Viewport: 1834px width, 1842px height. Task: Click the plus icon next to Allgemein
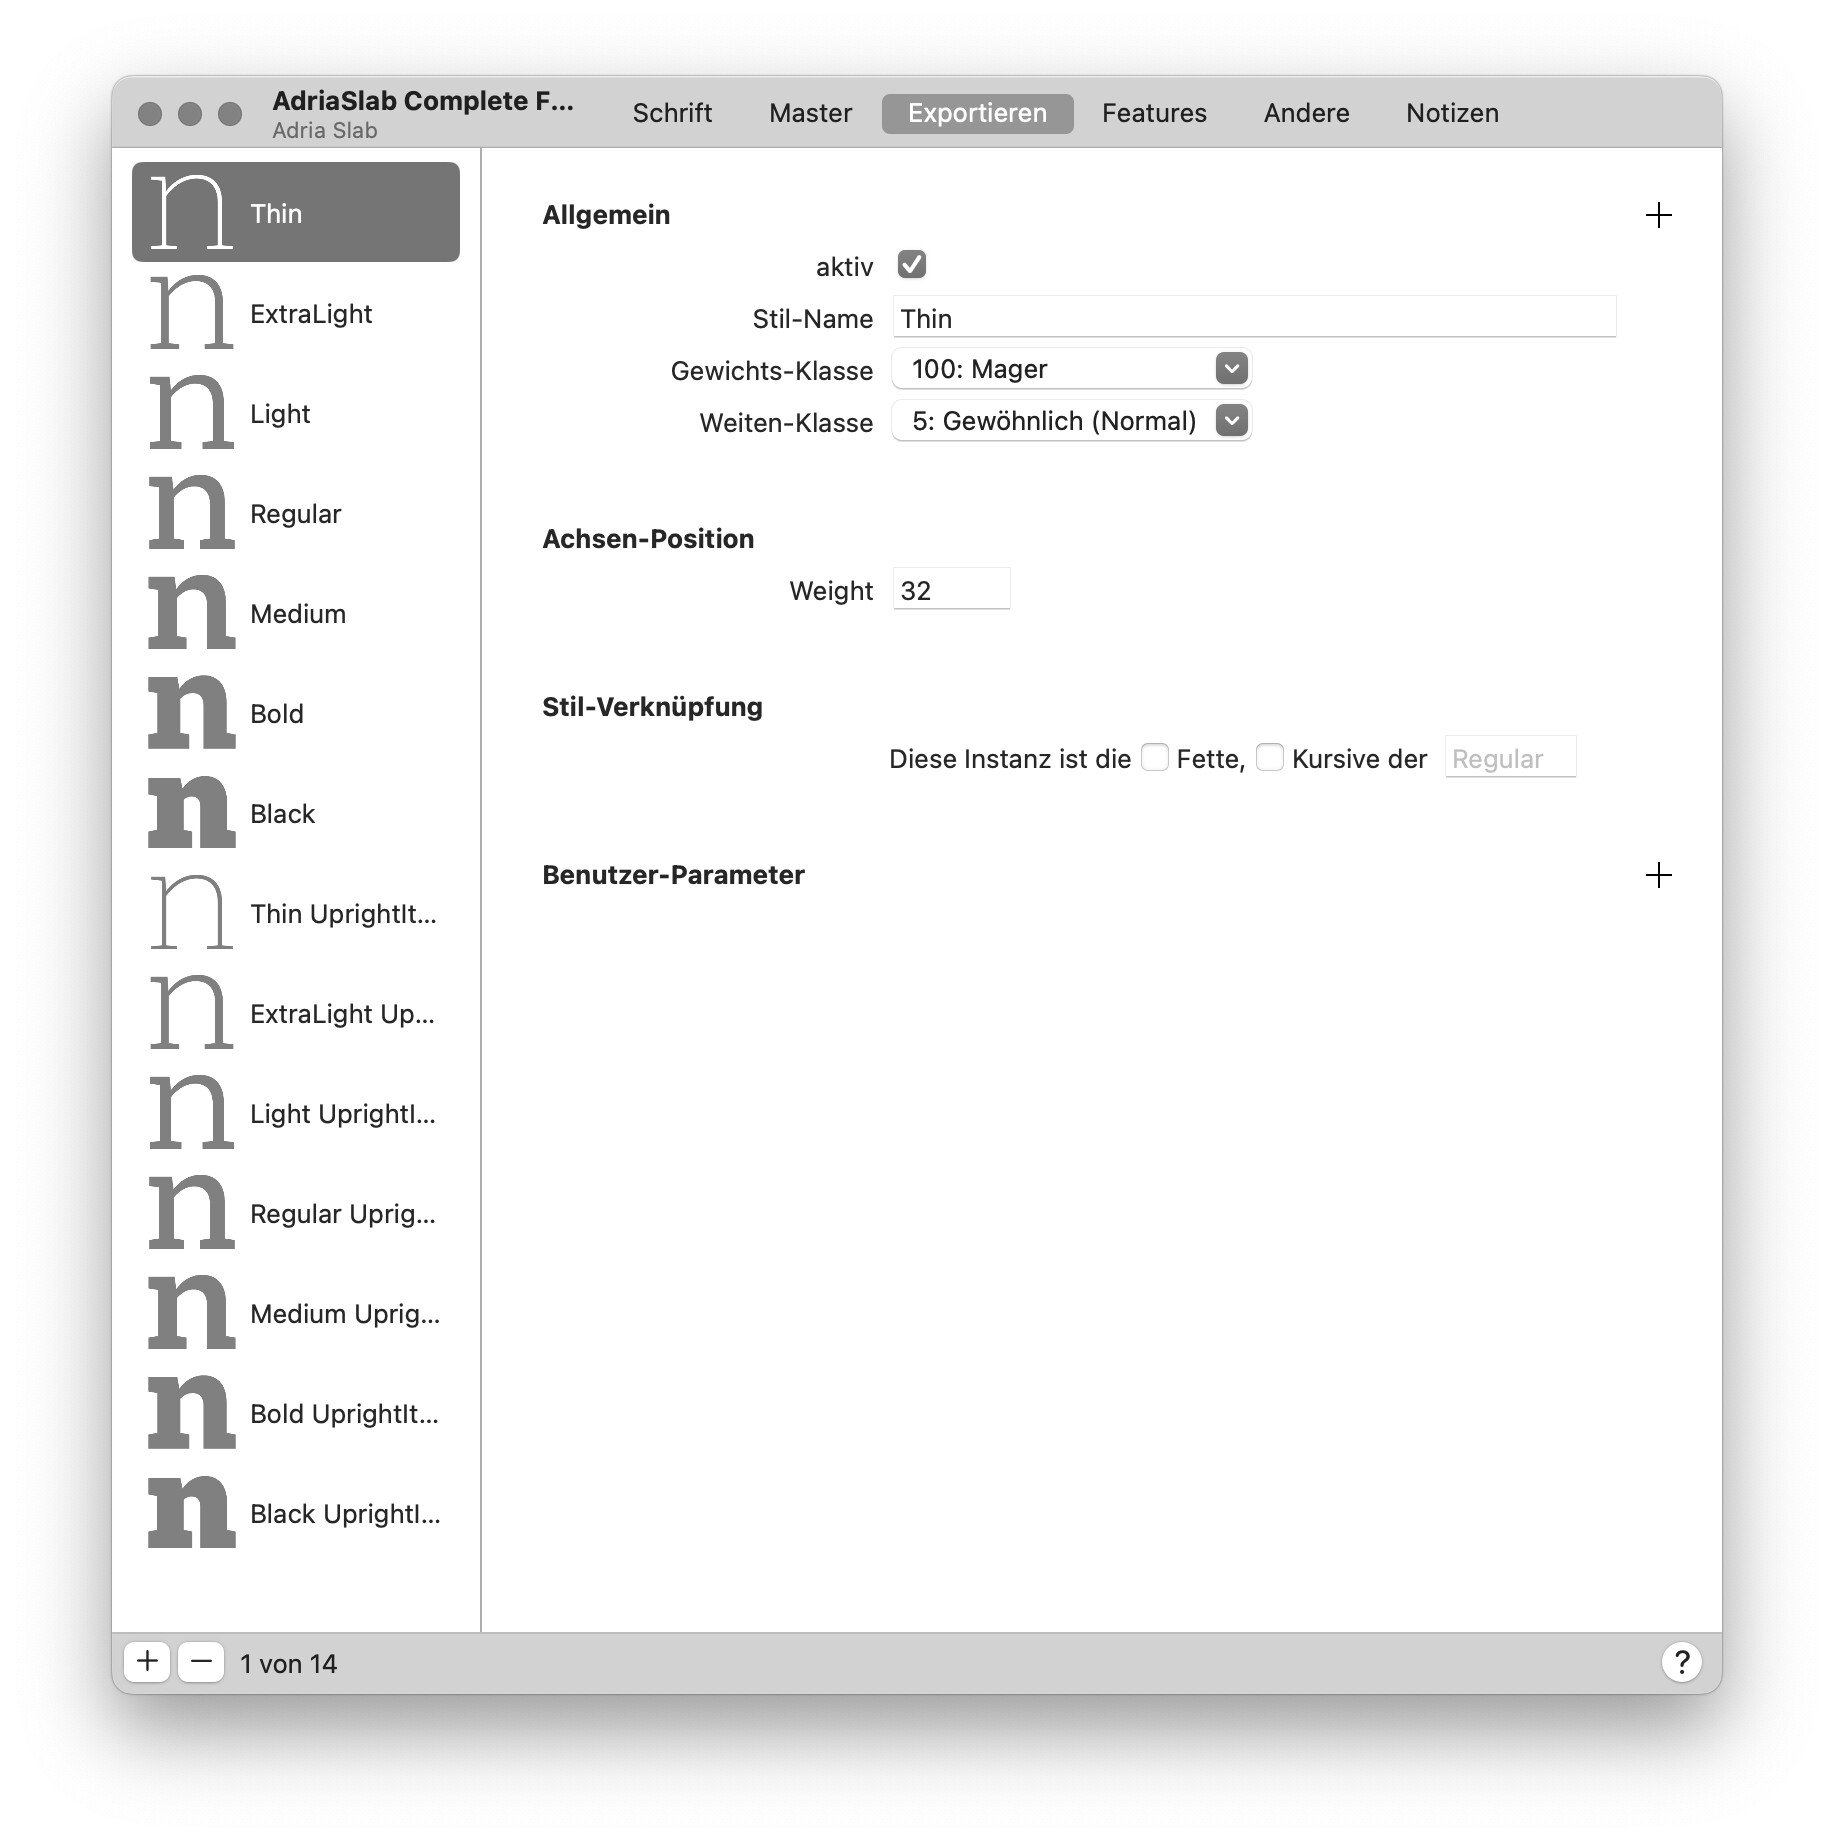[1657, 215]
